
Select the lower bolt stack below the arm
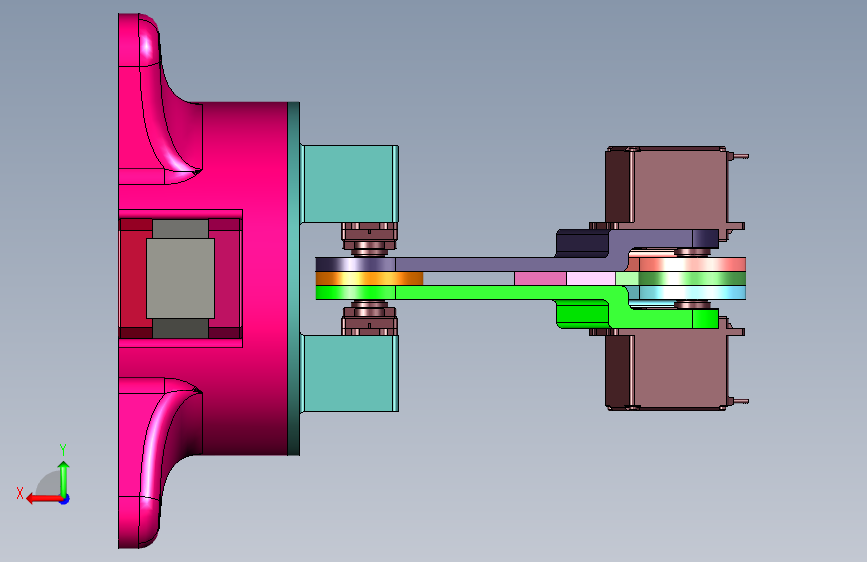[x=369, y=318]
